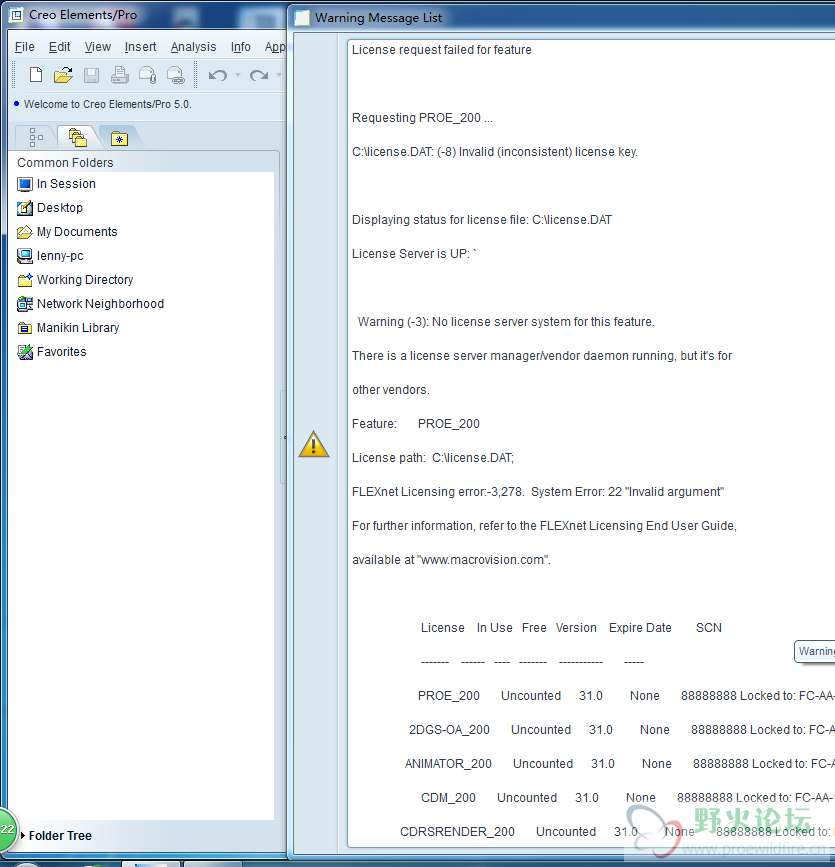The image size is (835, 867).
Task: Click the Warning Message List window icon
Action: (302, 18)
